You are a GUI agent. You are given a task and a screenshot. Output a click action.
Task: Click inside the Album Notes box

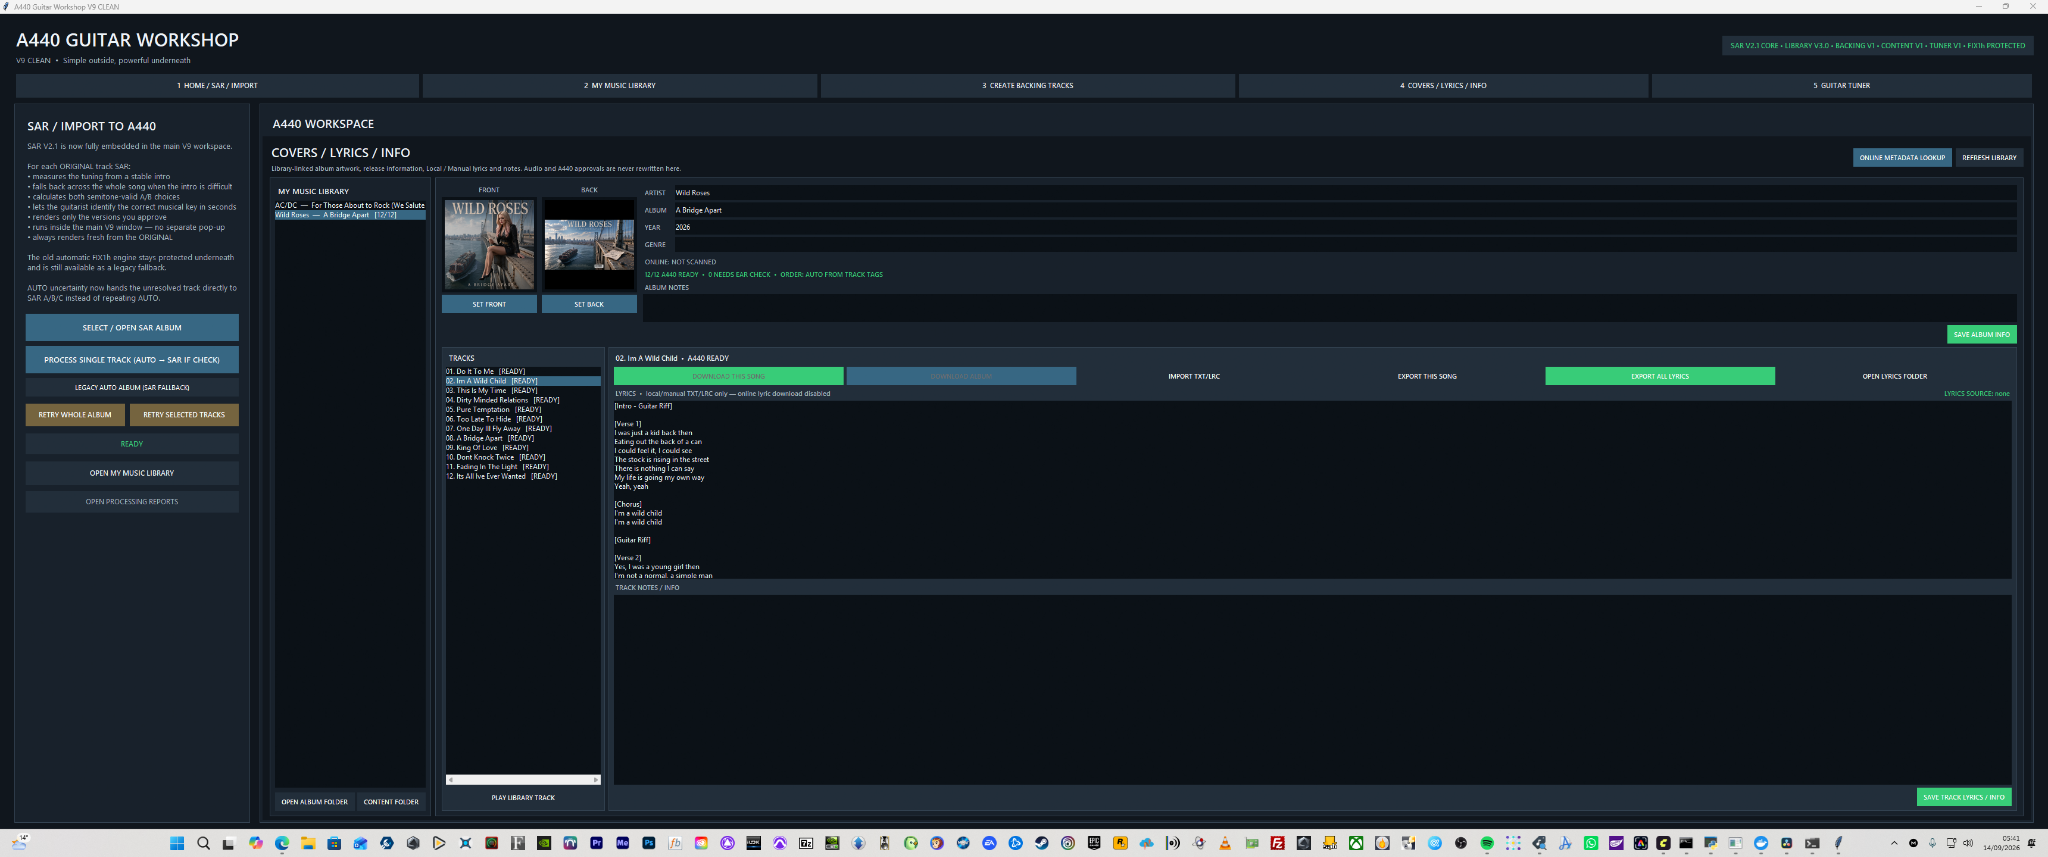(x=1330, y=307)
